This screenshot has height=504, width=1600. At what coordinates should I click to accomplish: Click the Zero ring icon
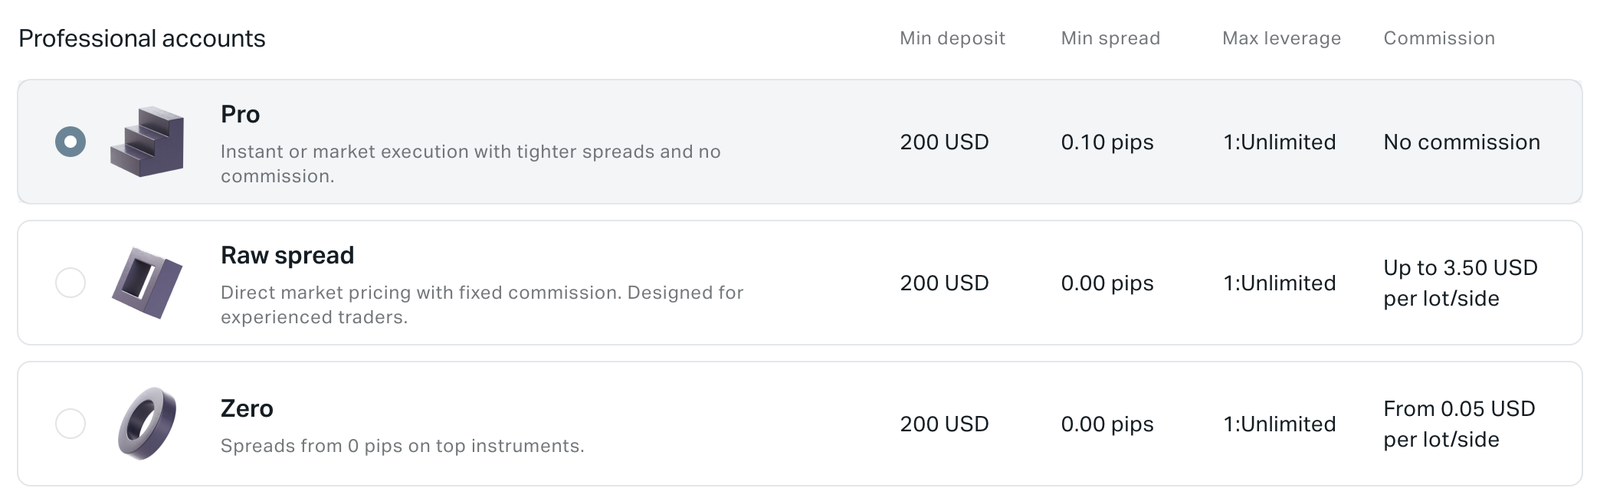pos(147,423)
